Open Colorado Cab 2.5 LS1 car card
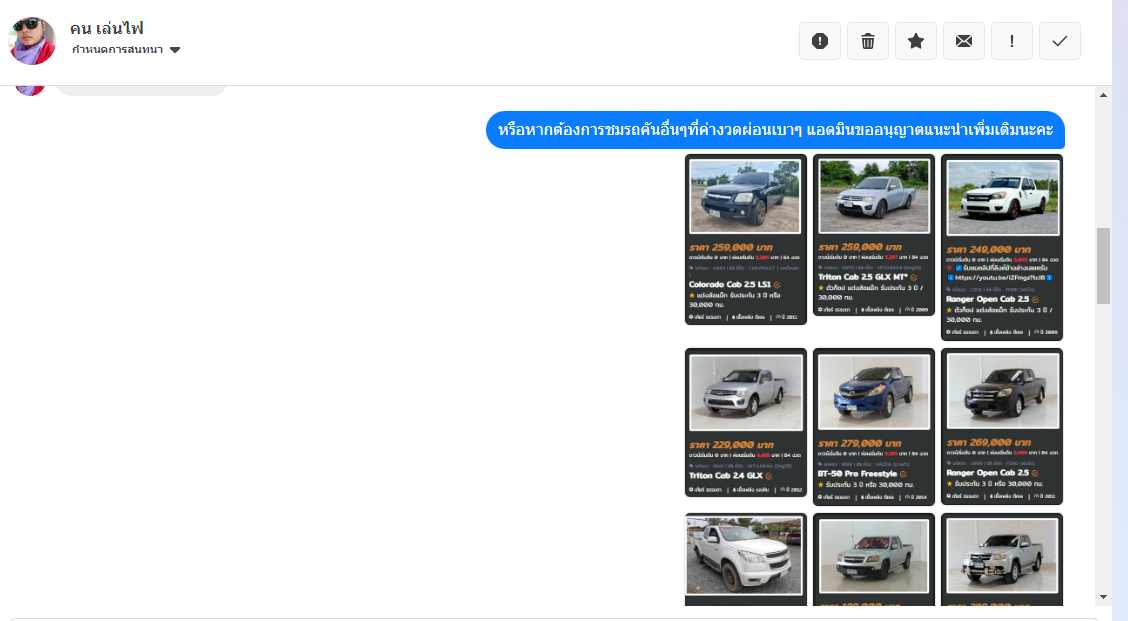 coord(745,240)
